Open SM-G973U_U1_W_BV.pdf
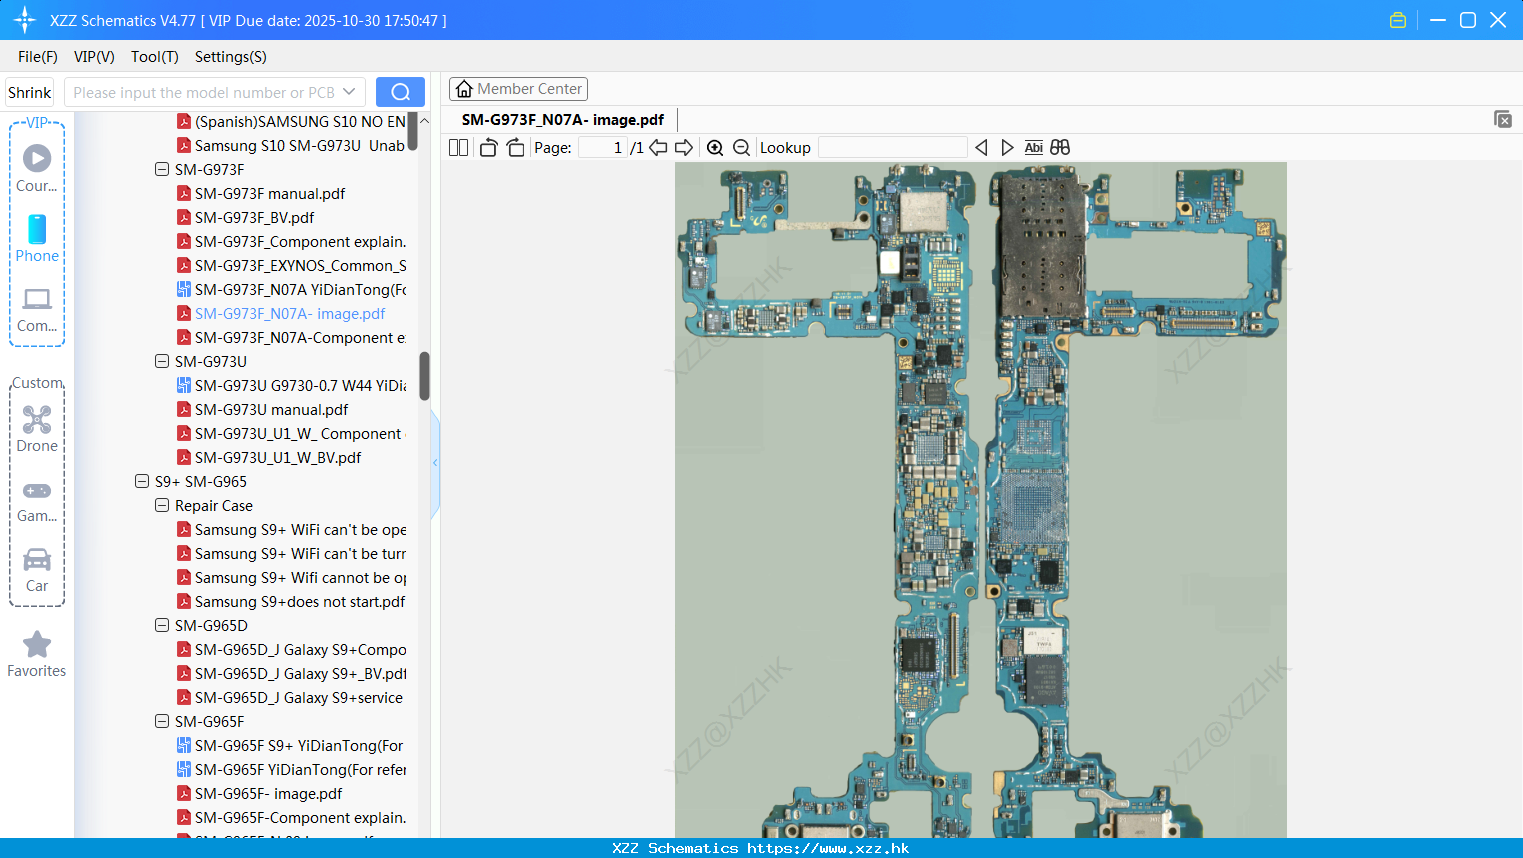1523x858 pixels. click(278, 457)
